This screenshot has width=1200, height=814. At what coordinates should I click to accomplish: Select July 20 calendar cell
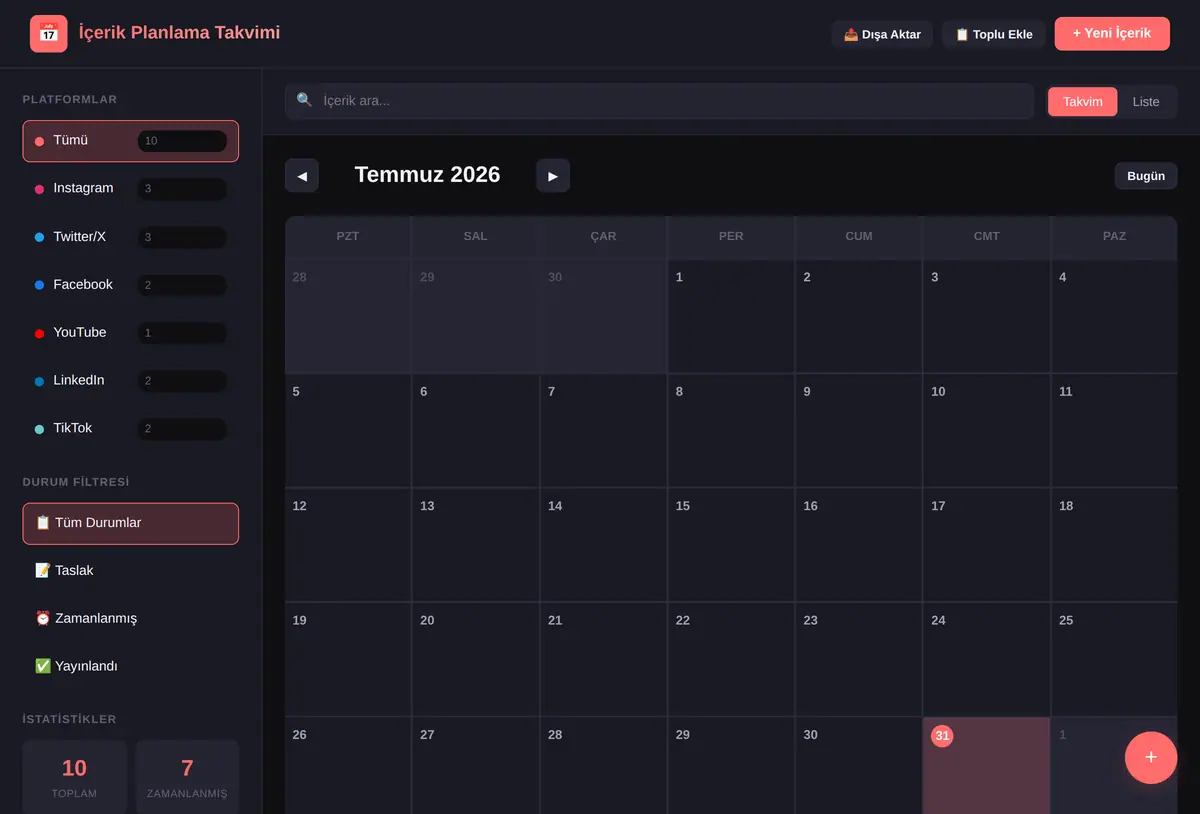click(x=475, y=660)
